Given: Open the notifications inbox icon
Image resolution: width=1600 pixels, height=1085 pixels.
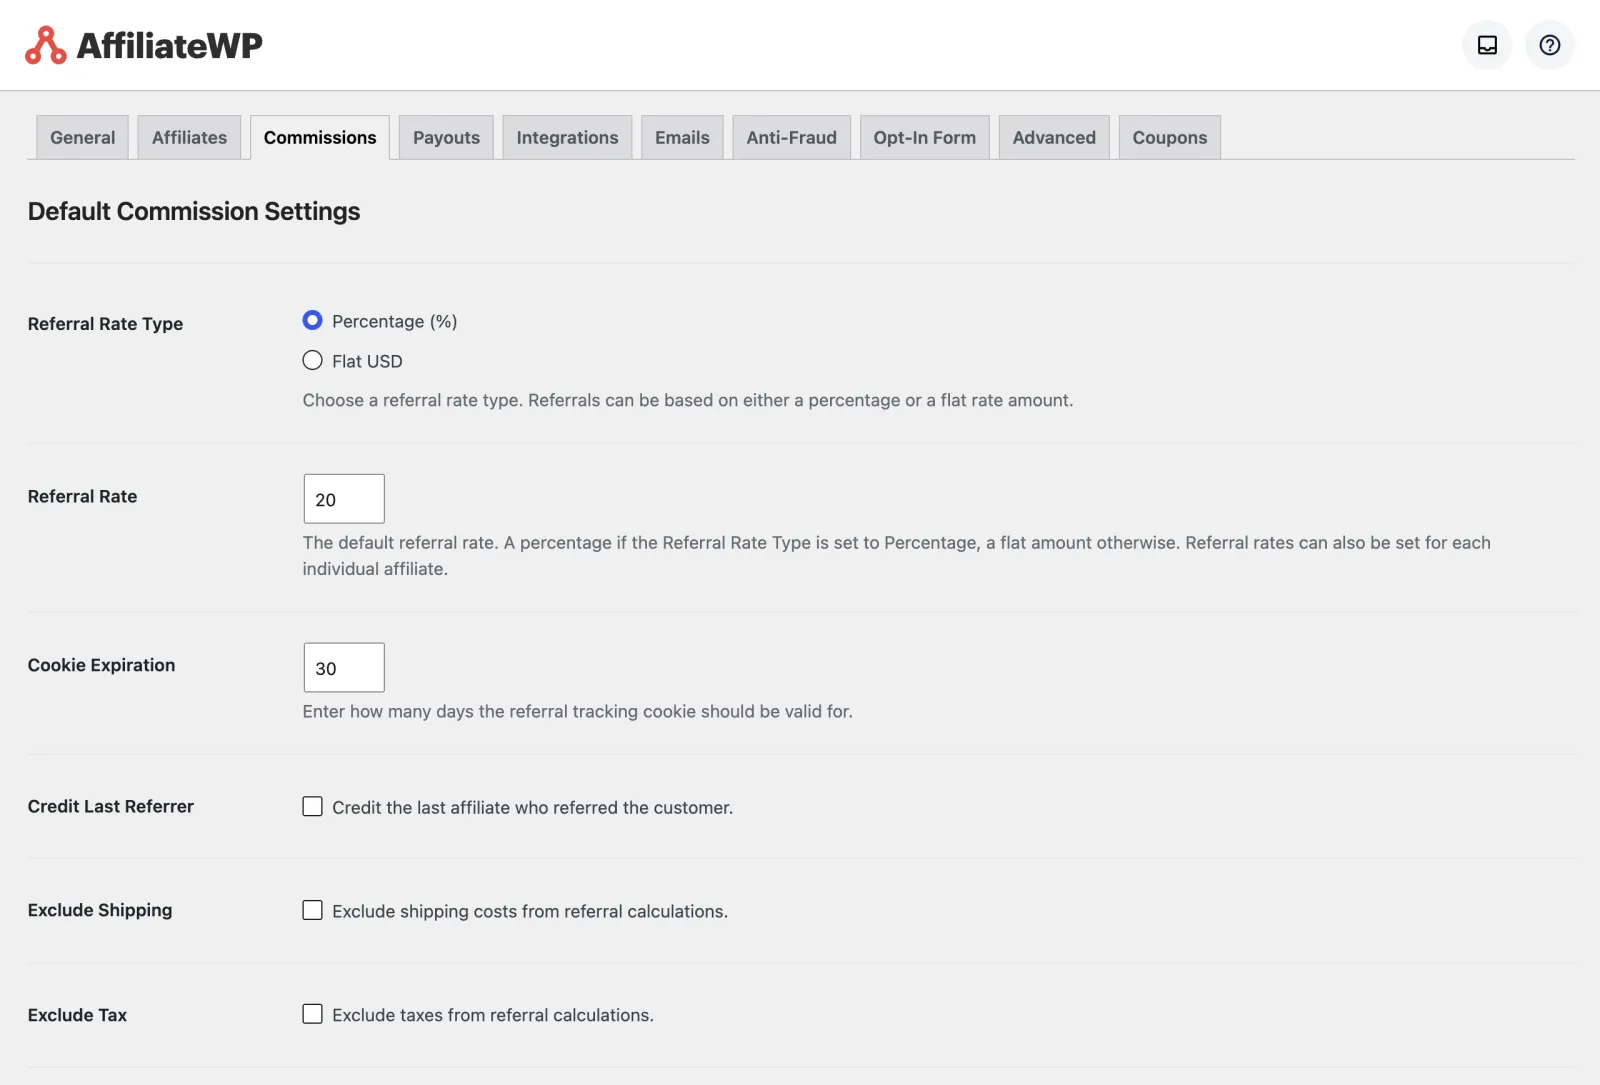Looking at the screenshot, I should (1487, 45).
